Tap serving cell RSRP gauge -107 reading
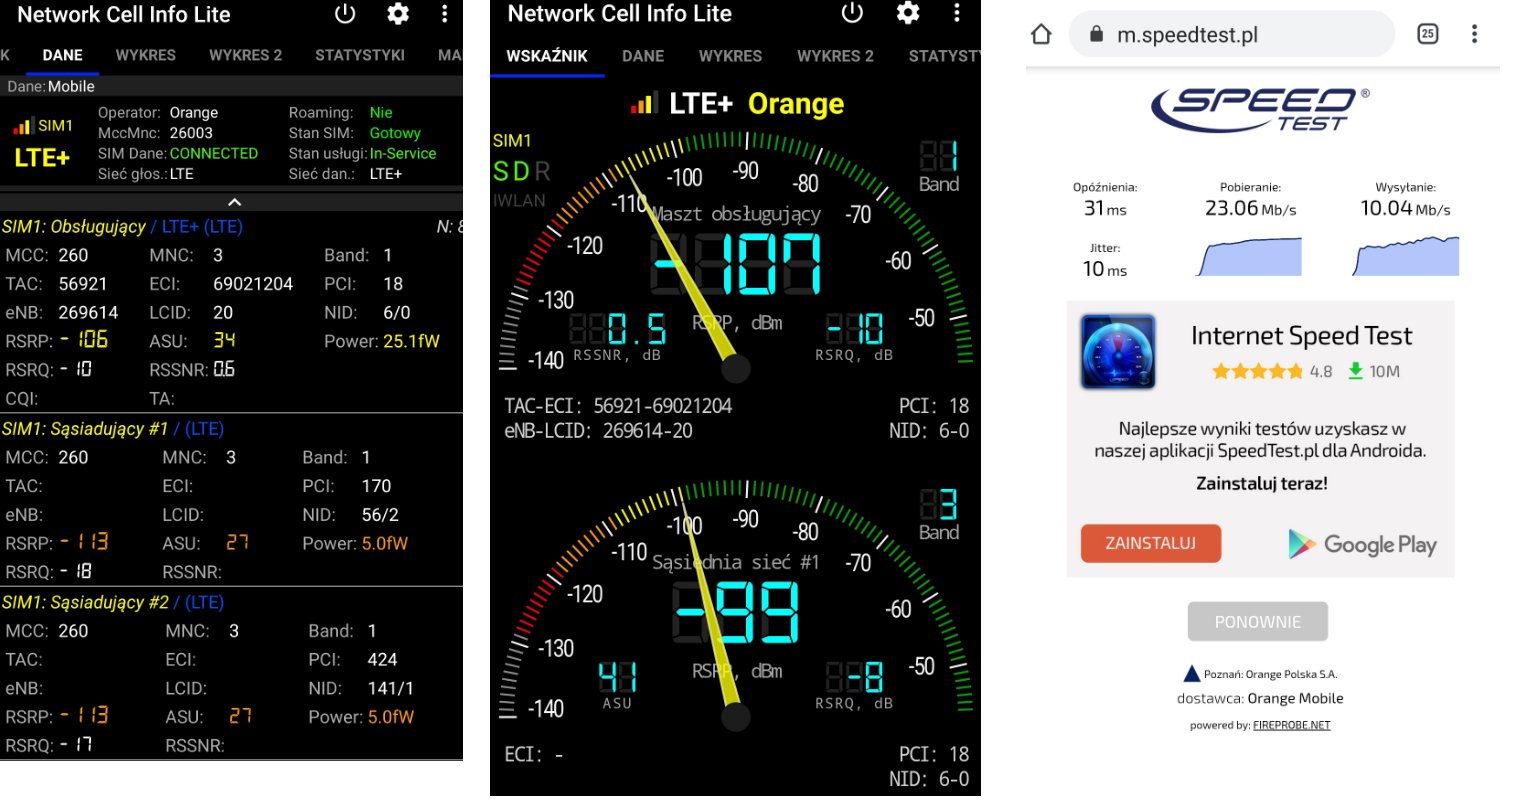 pyautogui.click(x=736, y=265)
